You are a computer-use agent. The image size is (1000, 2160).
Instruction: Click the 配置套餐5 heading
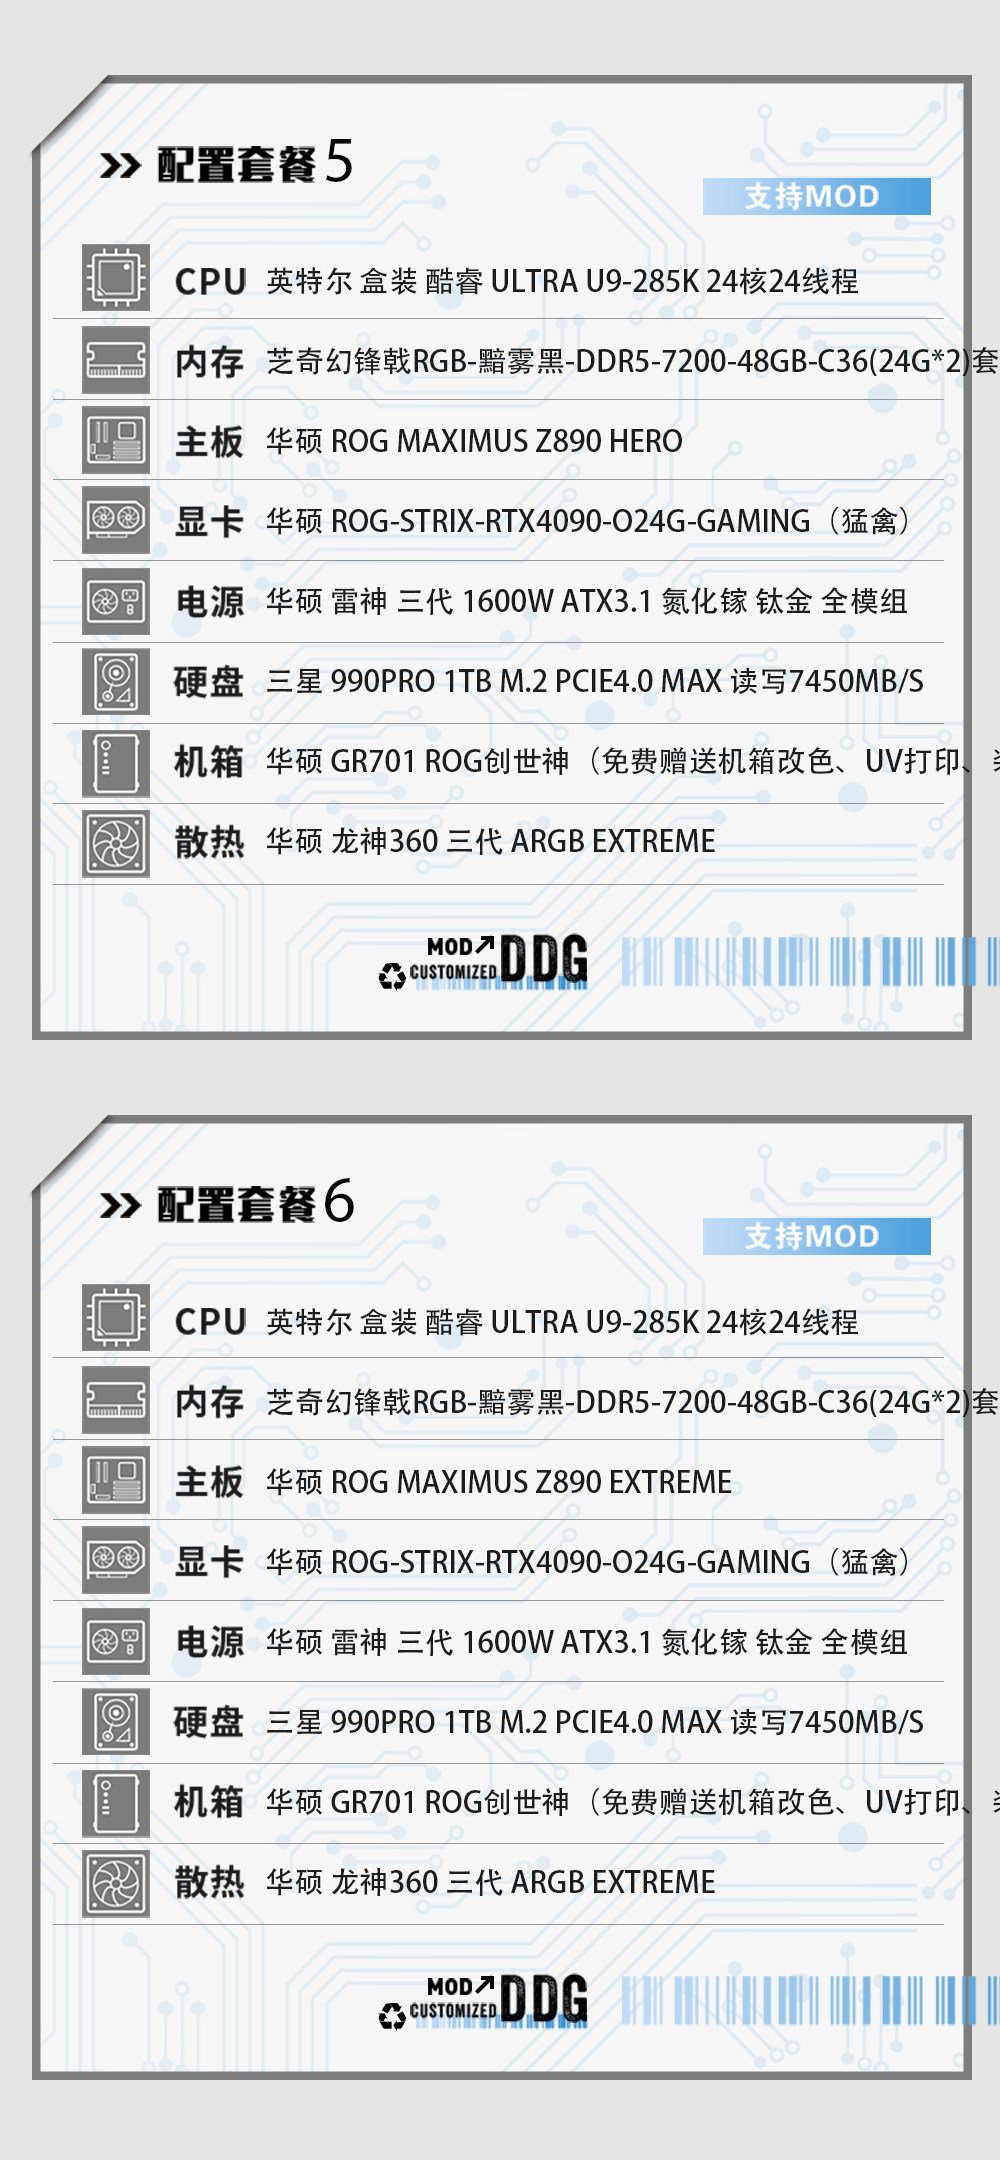(255, 162)
